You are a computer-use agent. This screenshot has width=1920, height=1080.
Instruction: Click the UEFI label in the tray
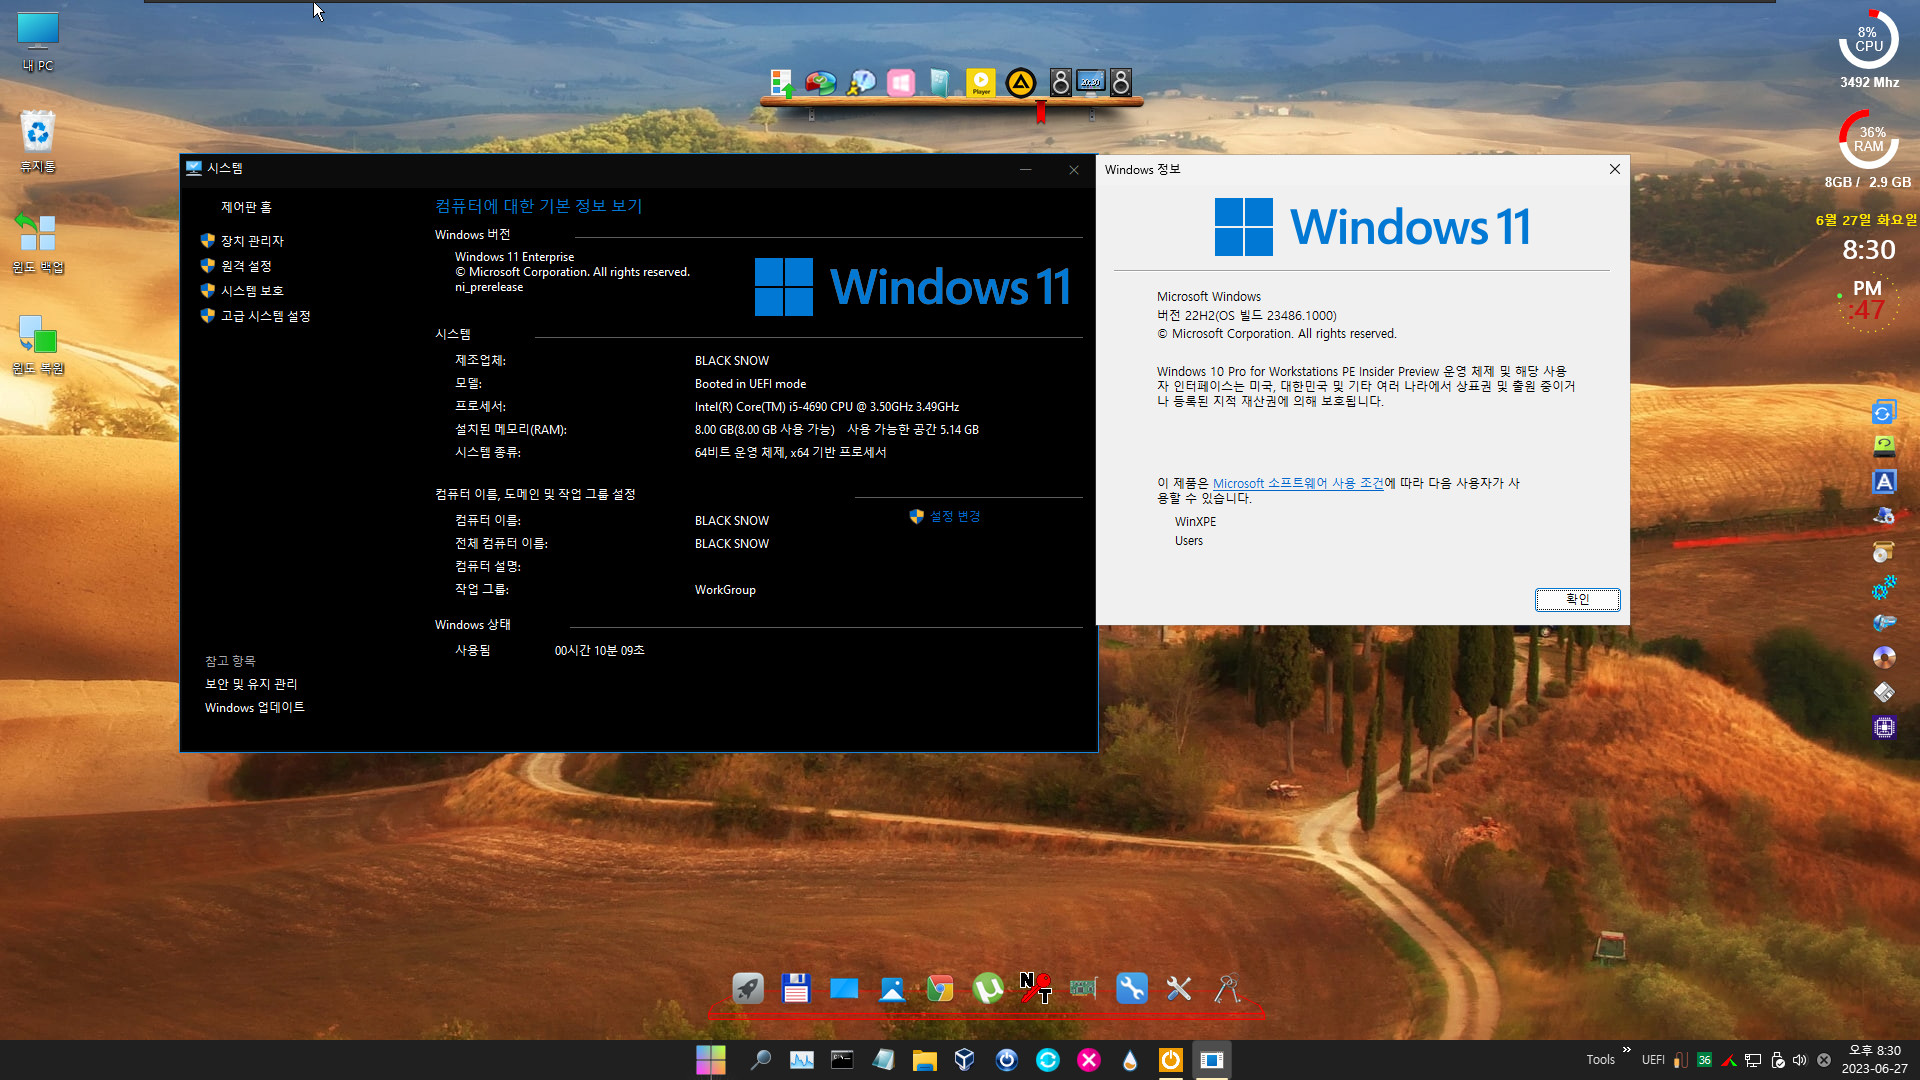tap(1653, 1060)
